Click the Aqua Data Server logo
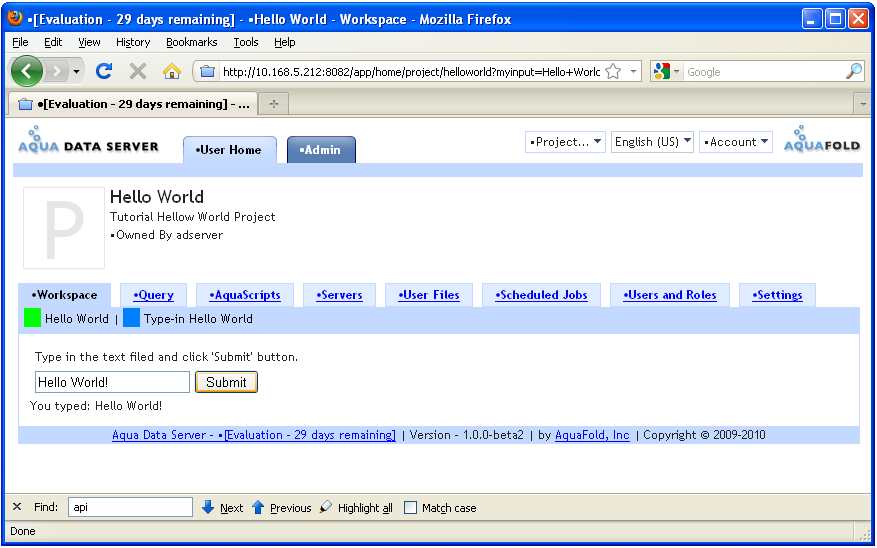Image resolution: width=877 pixels, height=548 pixels. [88, 139]
